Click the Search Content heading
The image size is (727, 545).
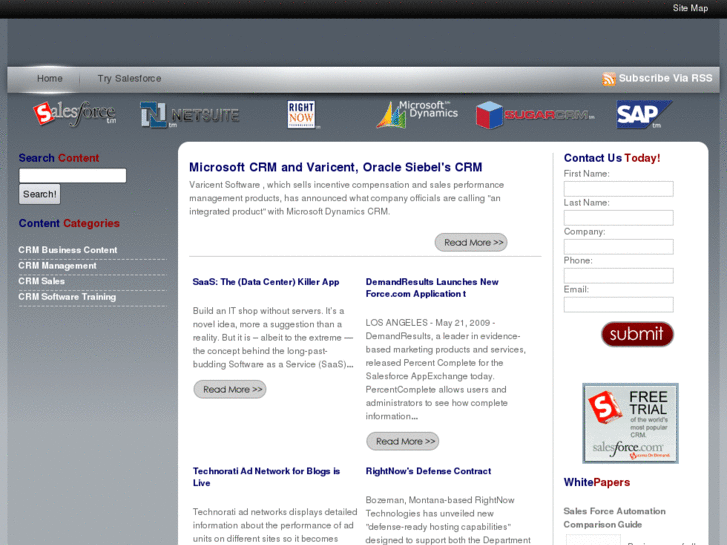click(58, 158)
